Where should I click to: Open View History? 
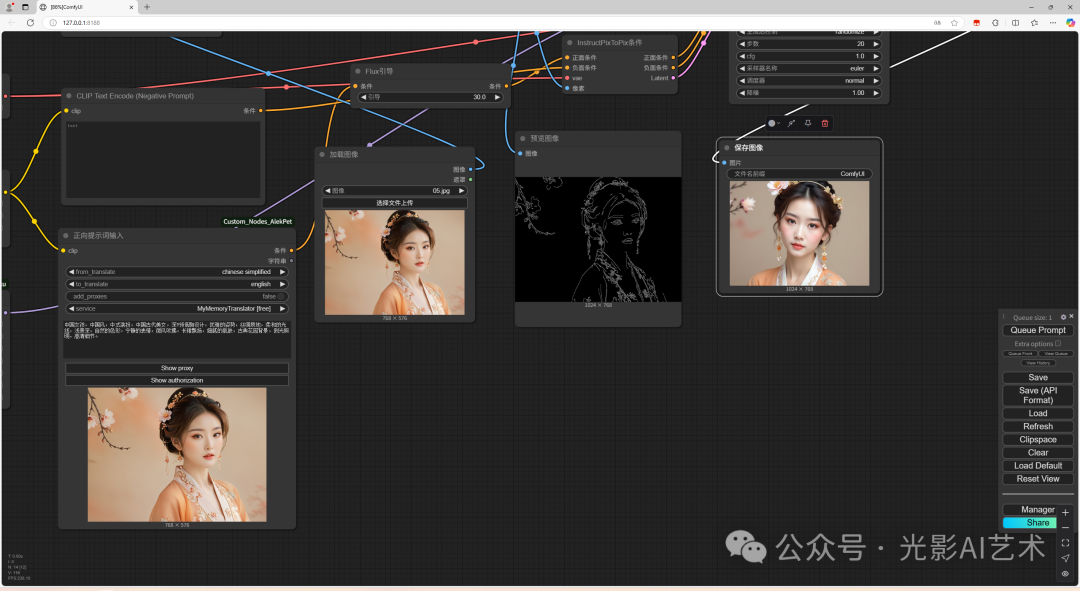(x=1037, y=362)
